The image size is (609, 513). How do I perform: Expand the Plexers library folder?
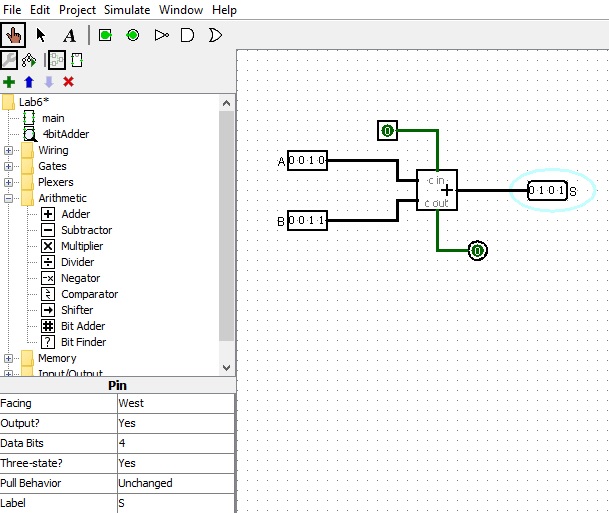(x=8, y=182)
